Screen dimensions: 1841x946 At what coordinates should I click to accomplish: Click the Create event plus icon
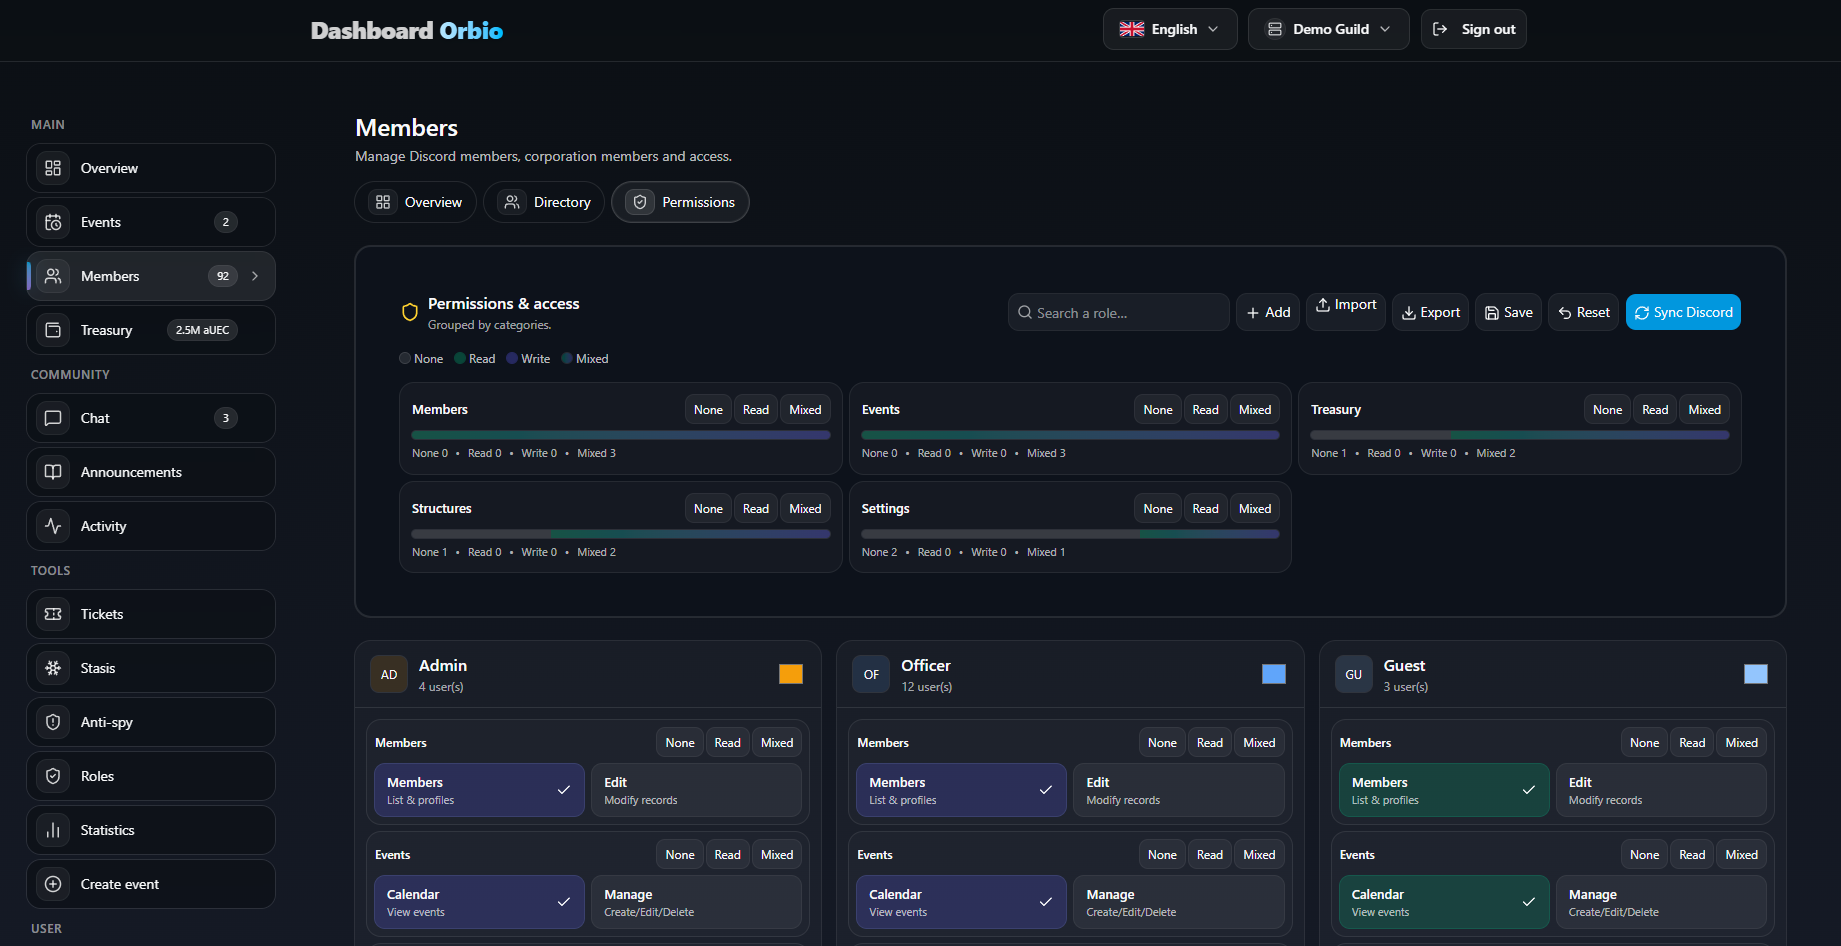(53, 884)
